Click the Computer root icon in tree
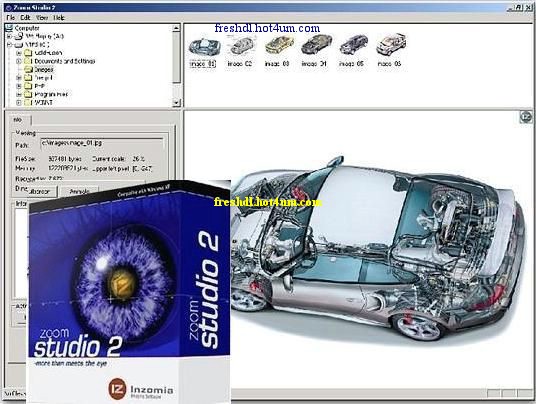Screen dimensions: 536x404 [x=9, y=28]
